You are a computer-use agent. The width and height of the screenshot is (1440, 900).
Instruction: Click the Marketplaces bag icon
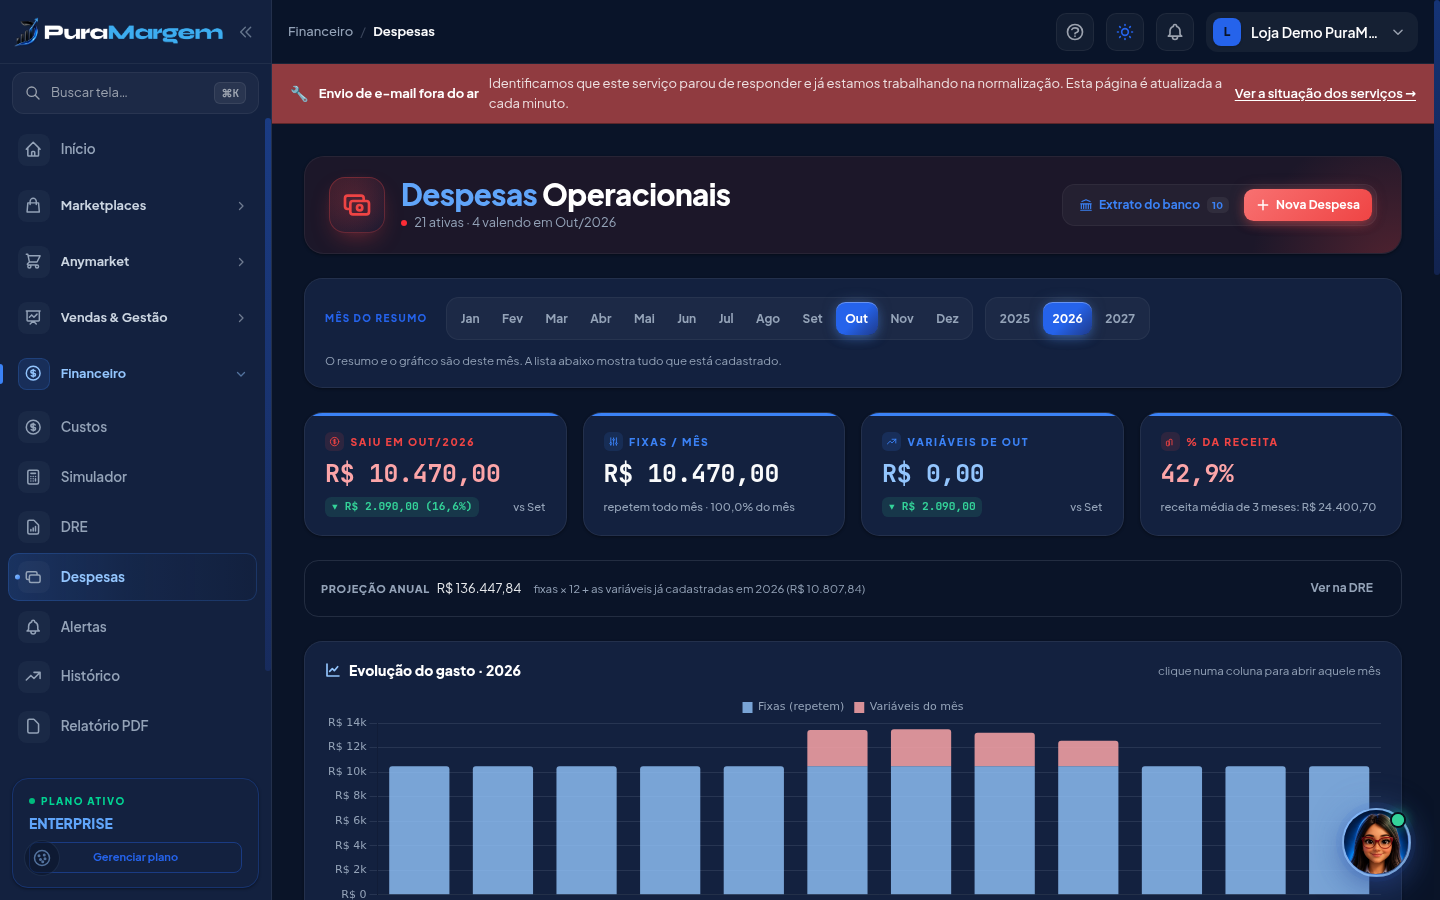33,205
